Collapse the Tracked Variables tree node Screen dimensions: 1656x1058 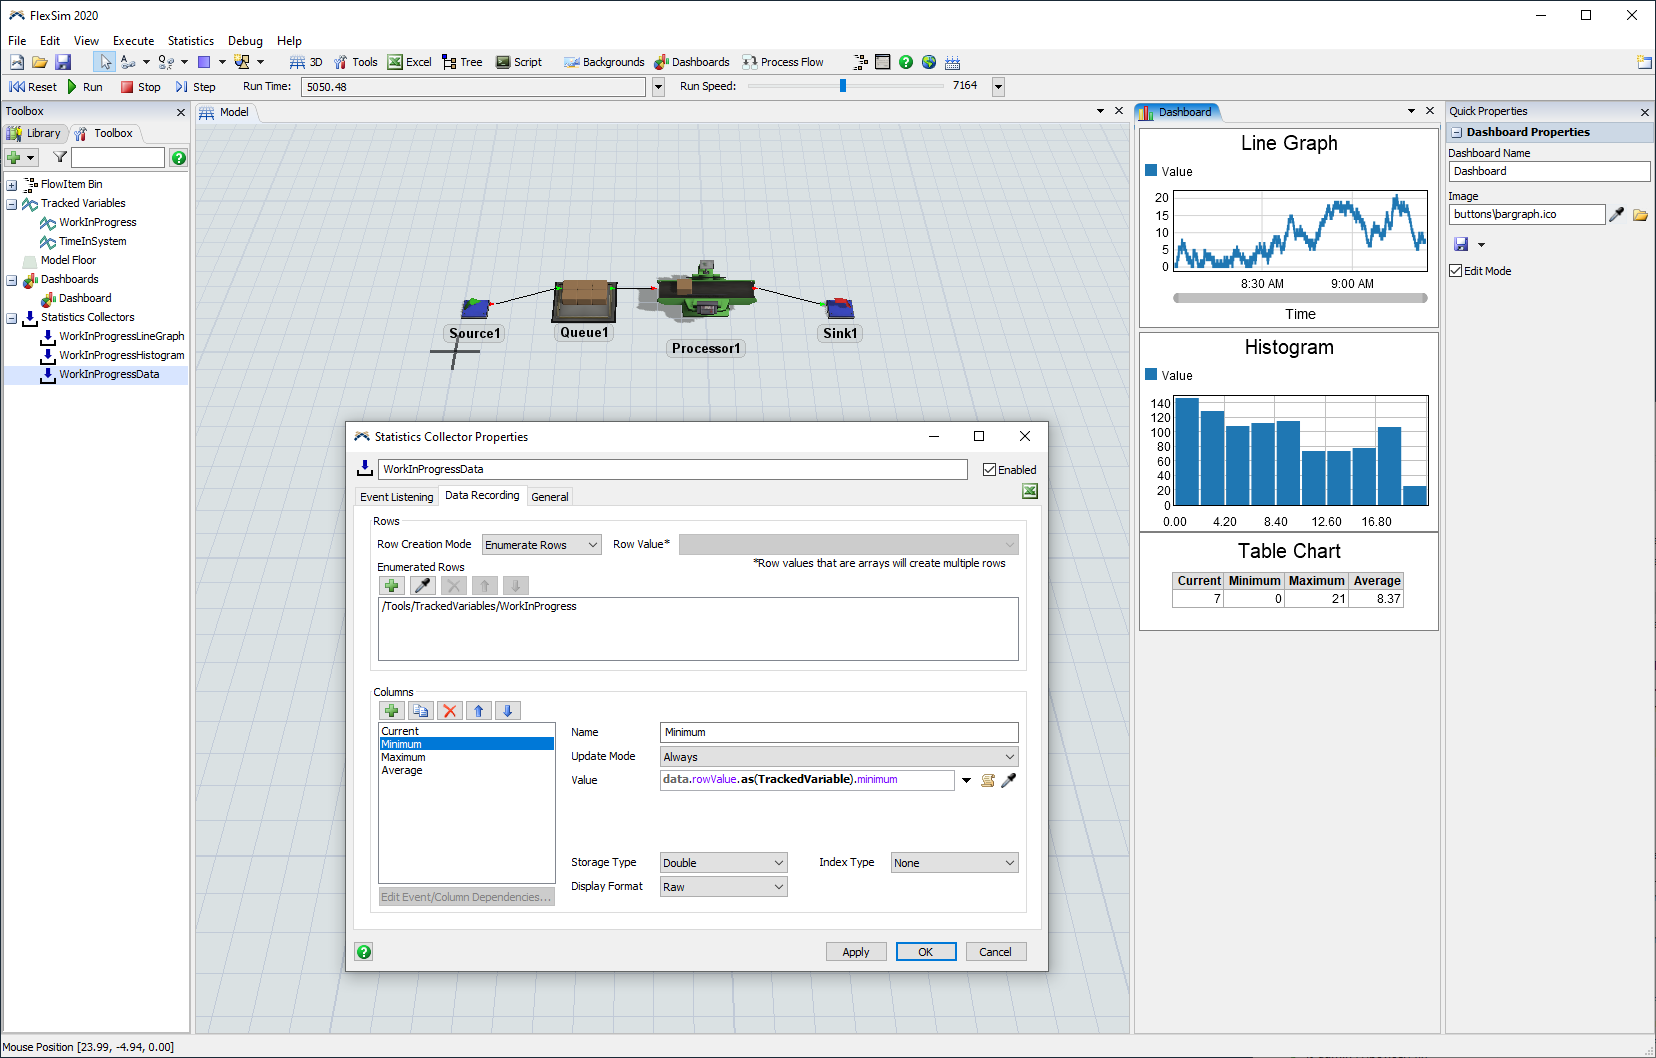[12, 204]
